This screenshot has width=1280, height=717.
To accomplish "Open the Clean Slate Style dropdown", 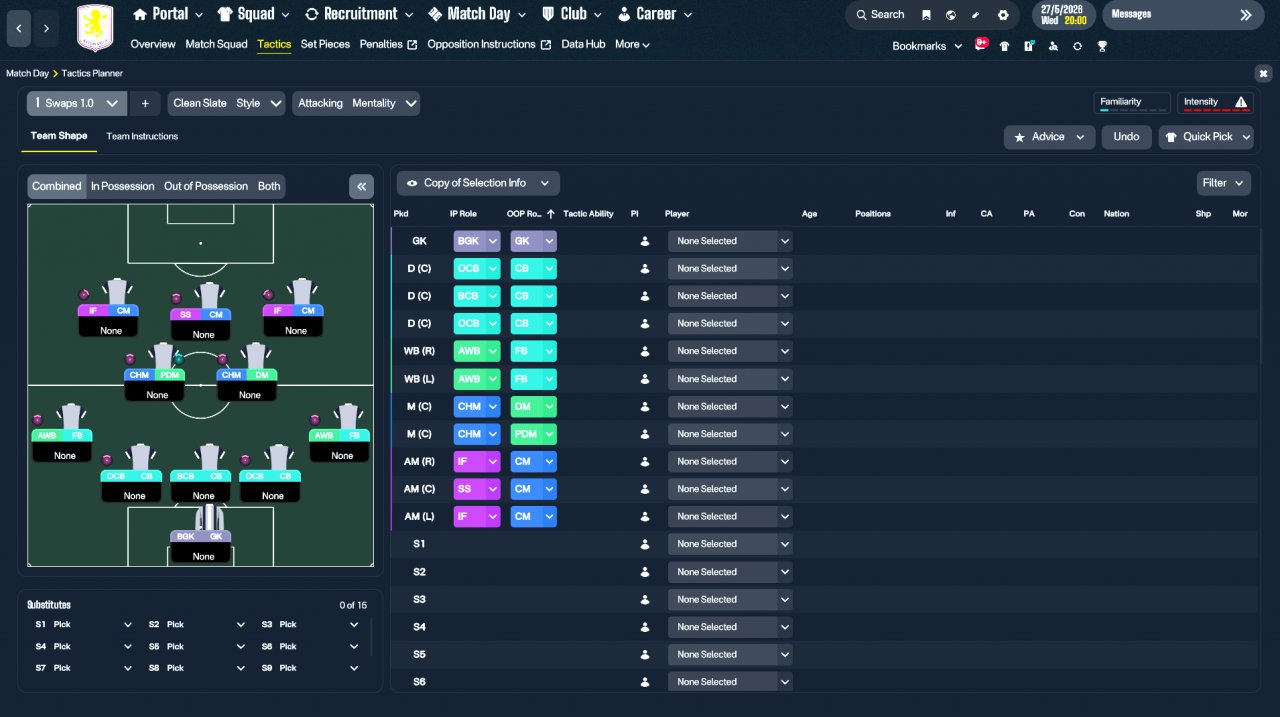I will (227, 103).
